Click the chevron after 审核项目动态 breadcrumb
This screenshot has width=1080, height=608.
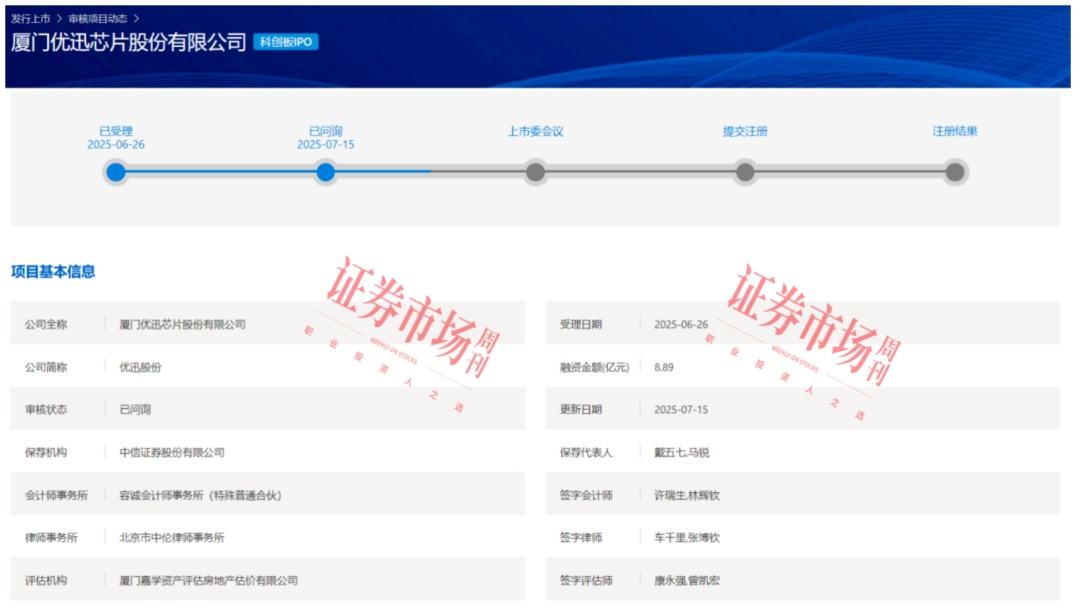point(136,19)
